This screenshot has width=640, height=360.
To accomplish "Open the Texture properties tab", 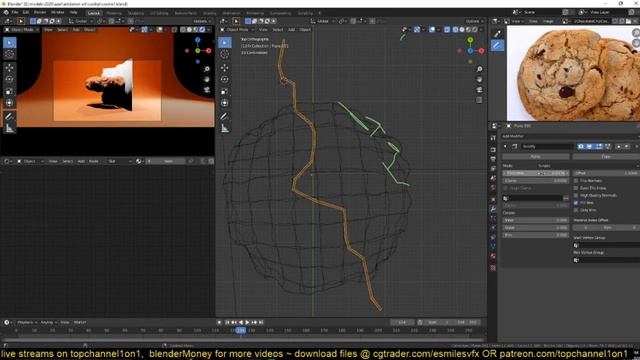I will coord(493,268).
